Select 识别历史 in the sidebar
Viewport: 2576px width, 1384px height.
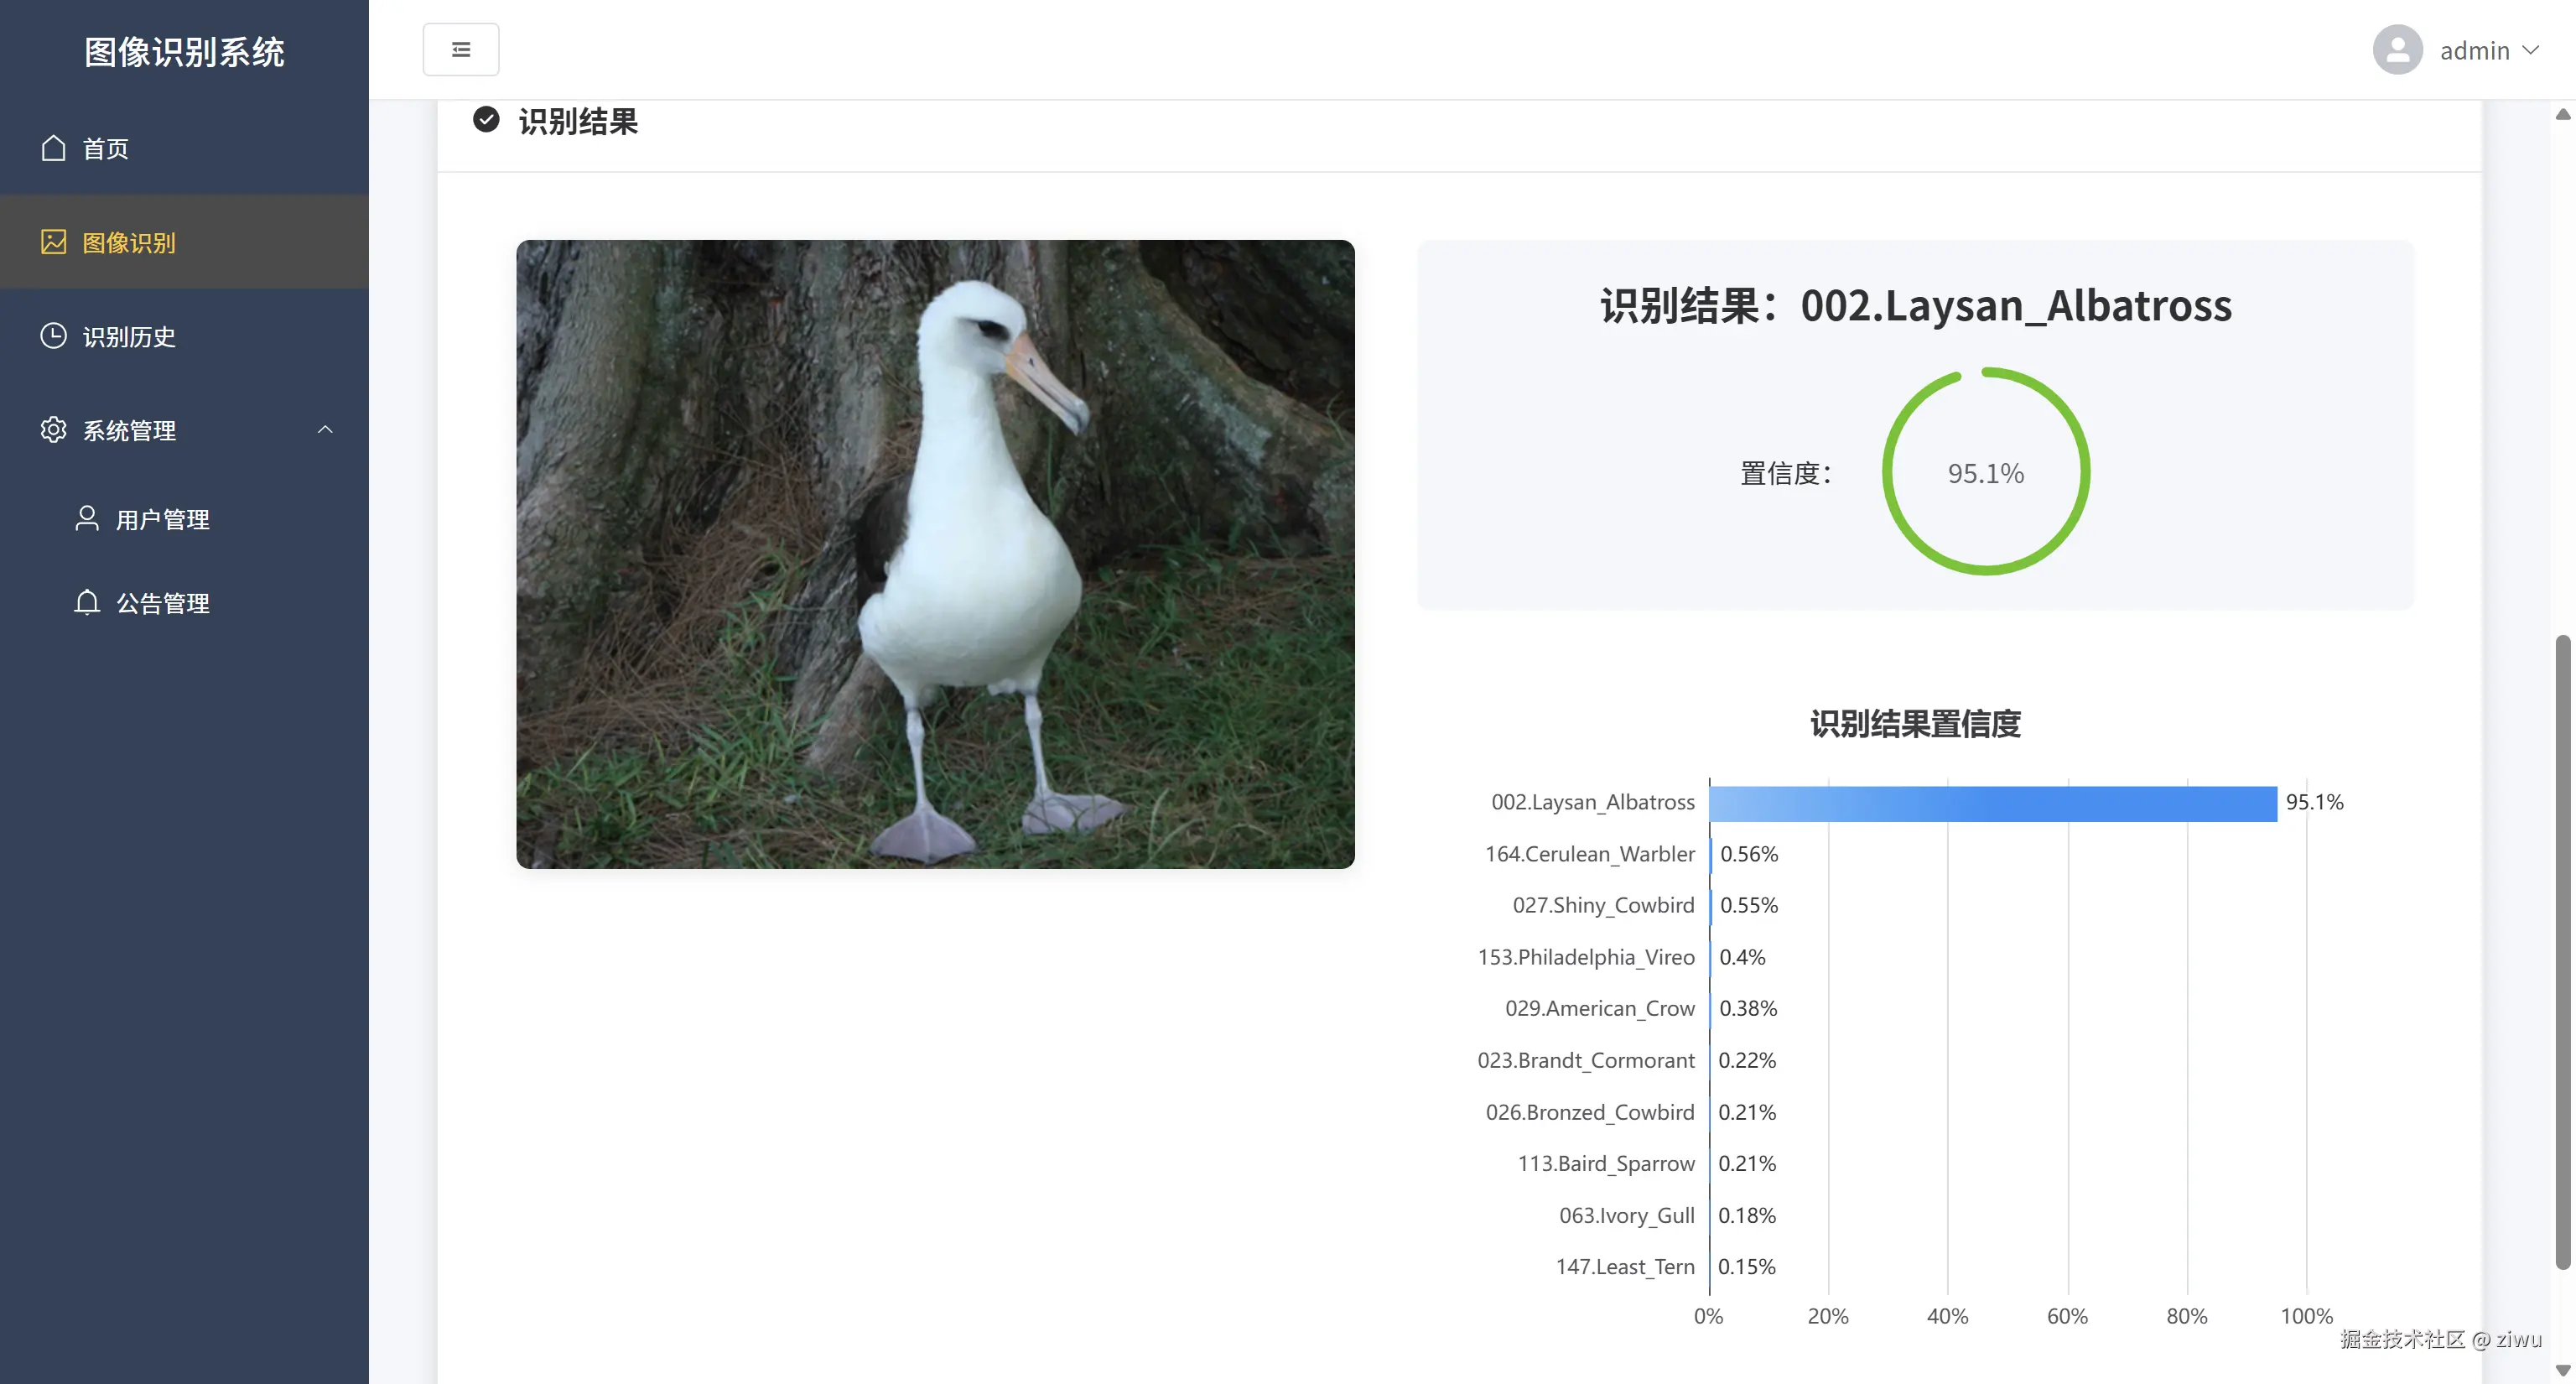tap(129, 337)
